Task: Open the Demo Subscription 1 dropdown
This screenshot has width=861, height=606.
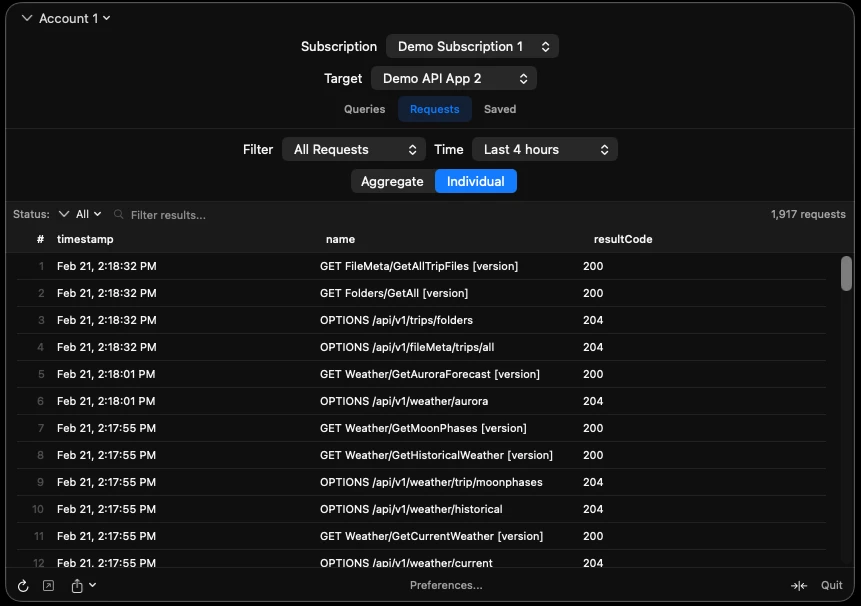Action: click(471, 46)
